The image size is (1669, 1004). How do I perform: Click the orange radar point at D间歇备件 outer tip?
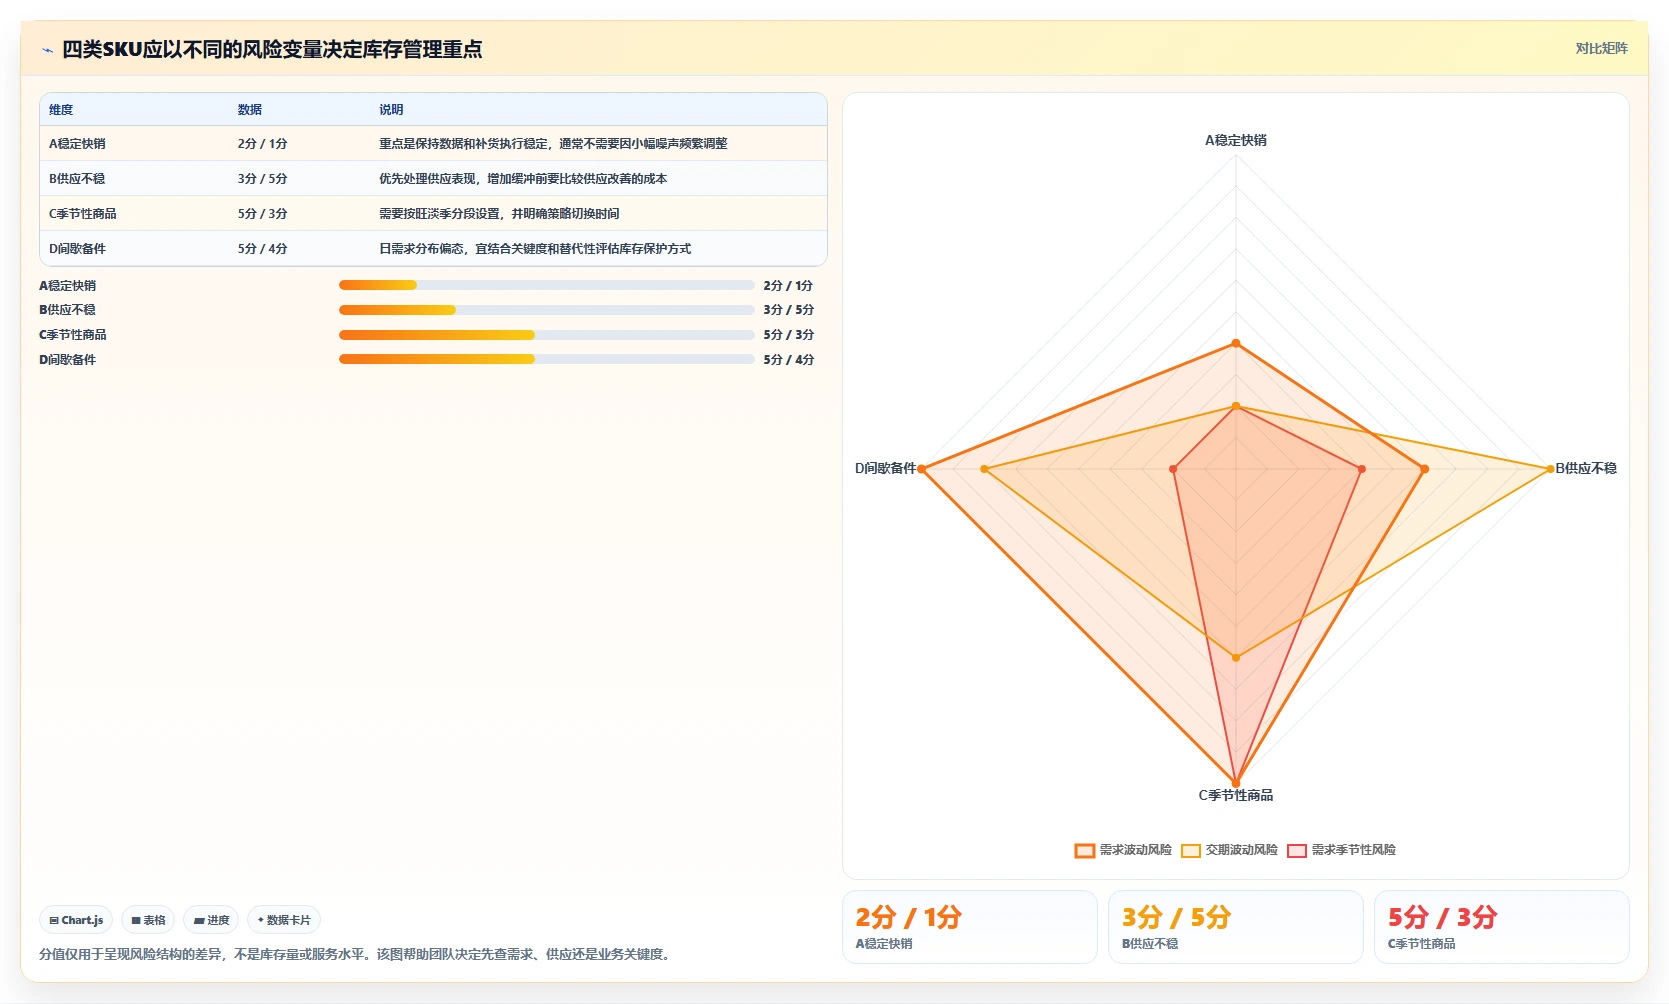pos(922,469)
